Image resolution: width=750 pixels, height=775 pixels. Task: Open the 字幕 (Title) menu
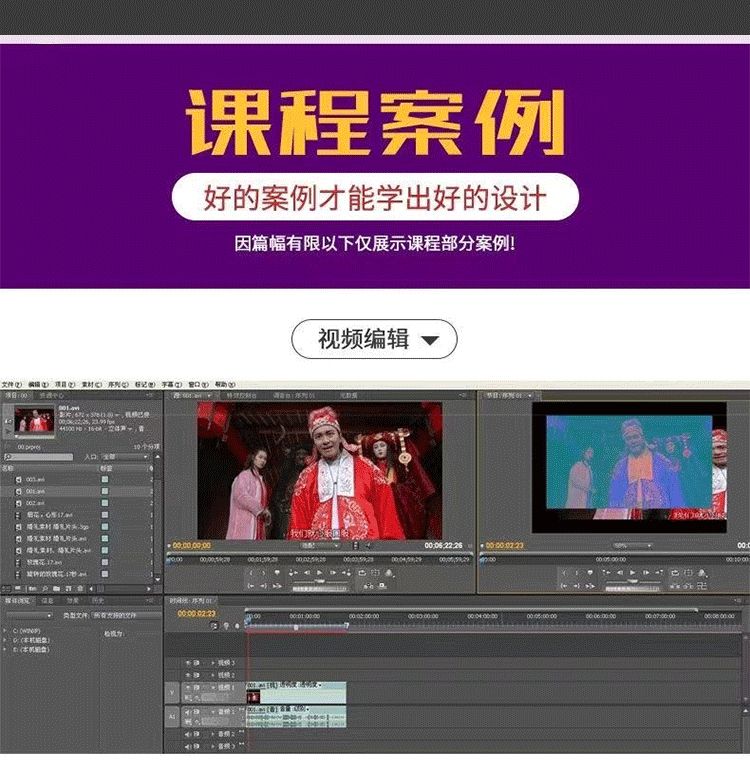point(172,384)
